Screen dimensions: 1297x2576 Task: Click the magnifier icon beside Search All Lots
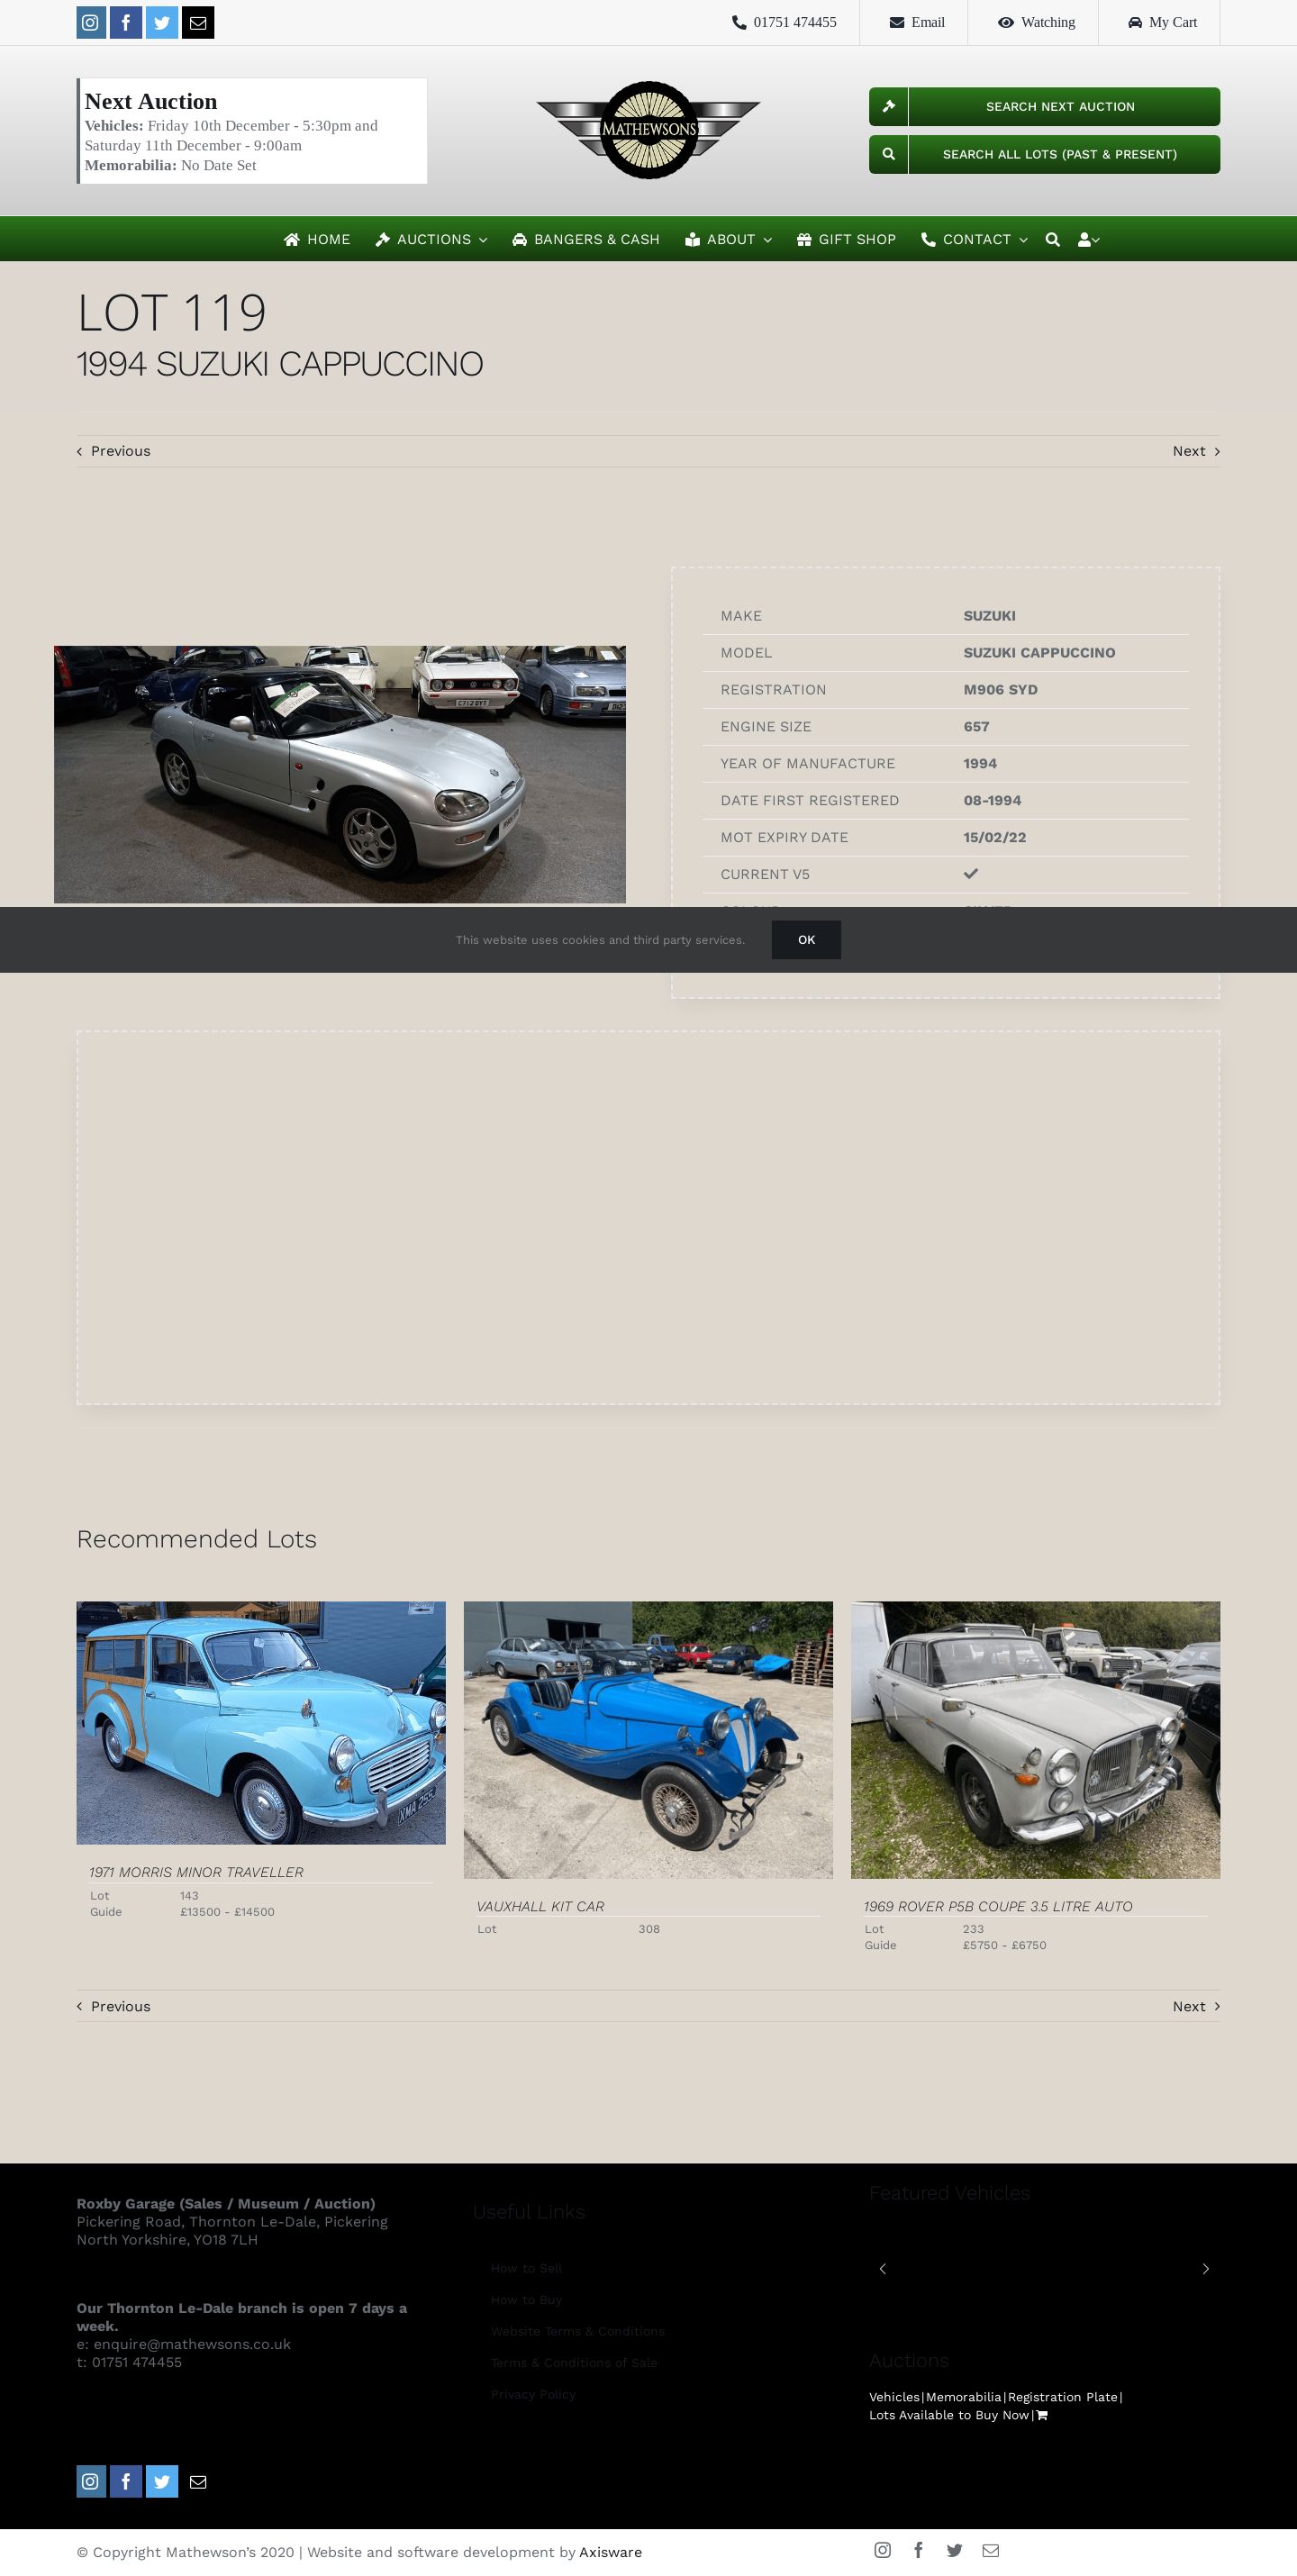888,154
